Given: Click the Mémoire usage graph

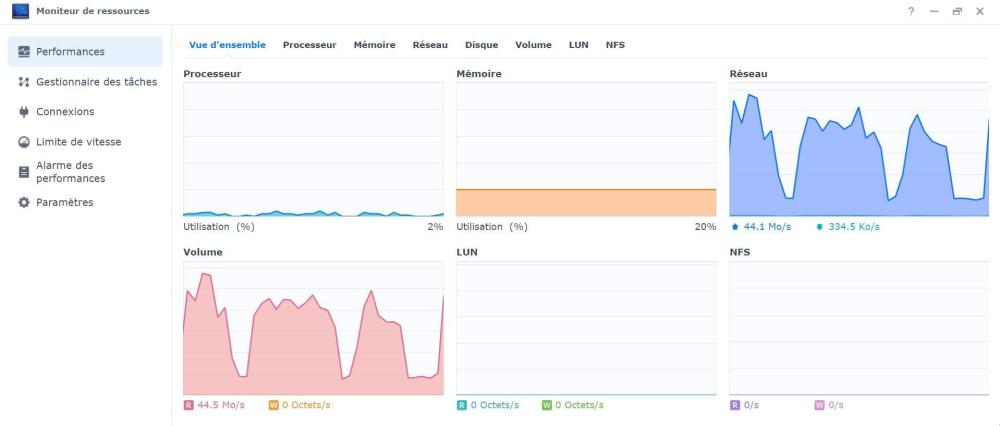Looking at the screenshot, I should coord(586,150).
